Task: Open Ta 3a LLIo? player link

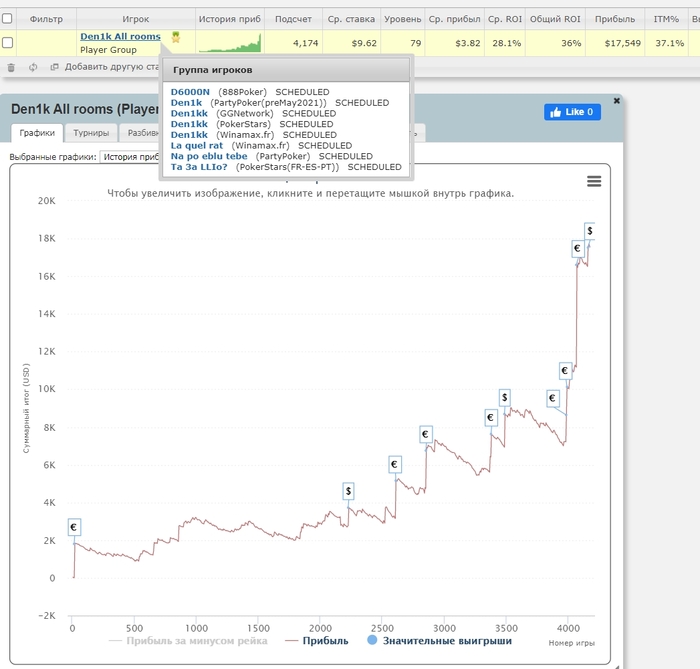Action: click(x=199, y=167)
